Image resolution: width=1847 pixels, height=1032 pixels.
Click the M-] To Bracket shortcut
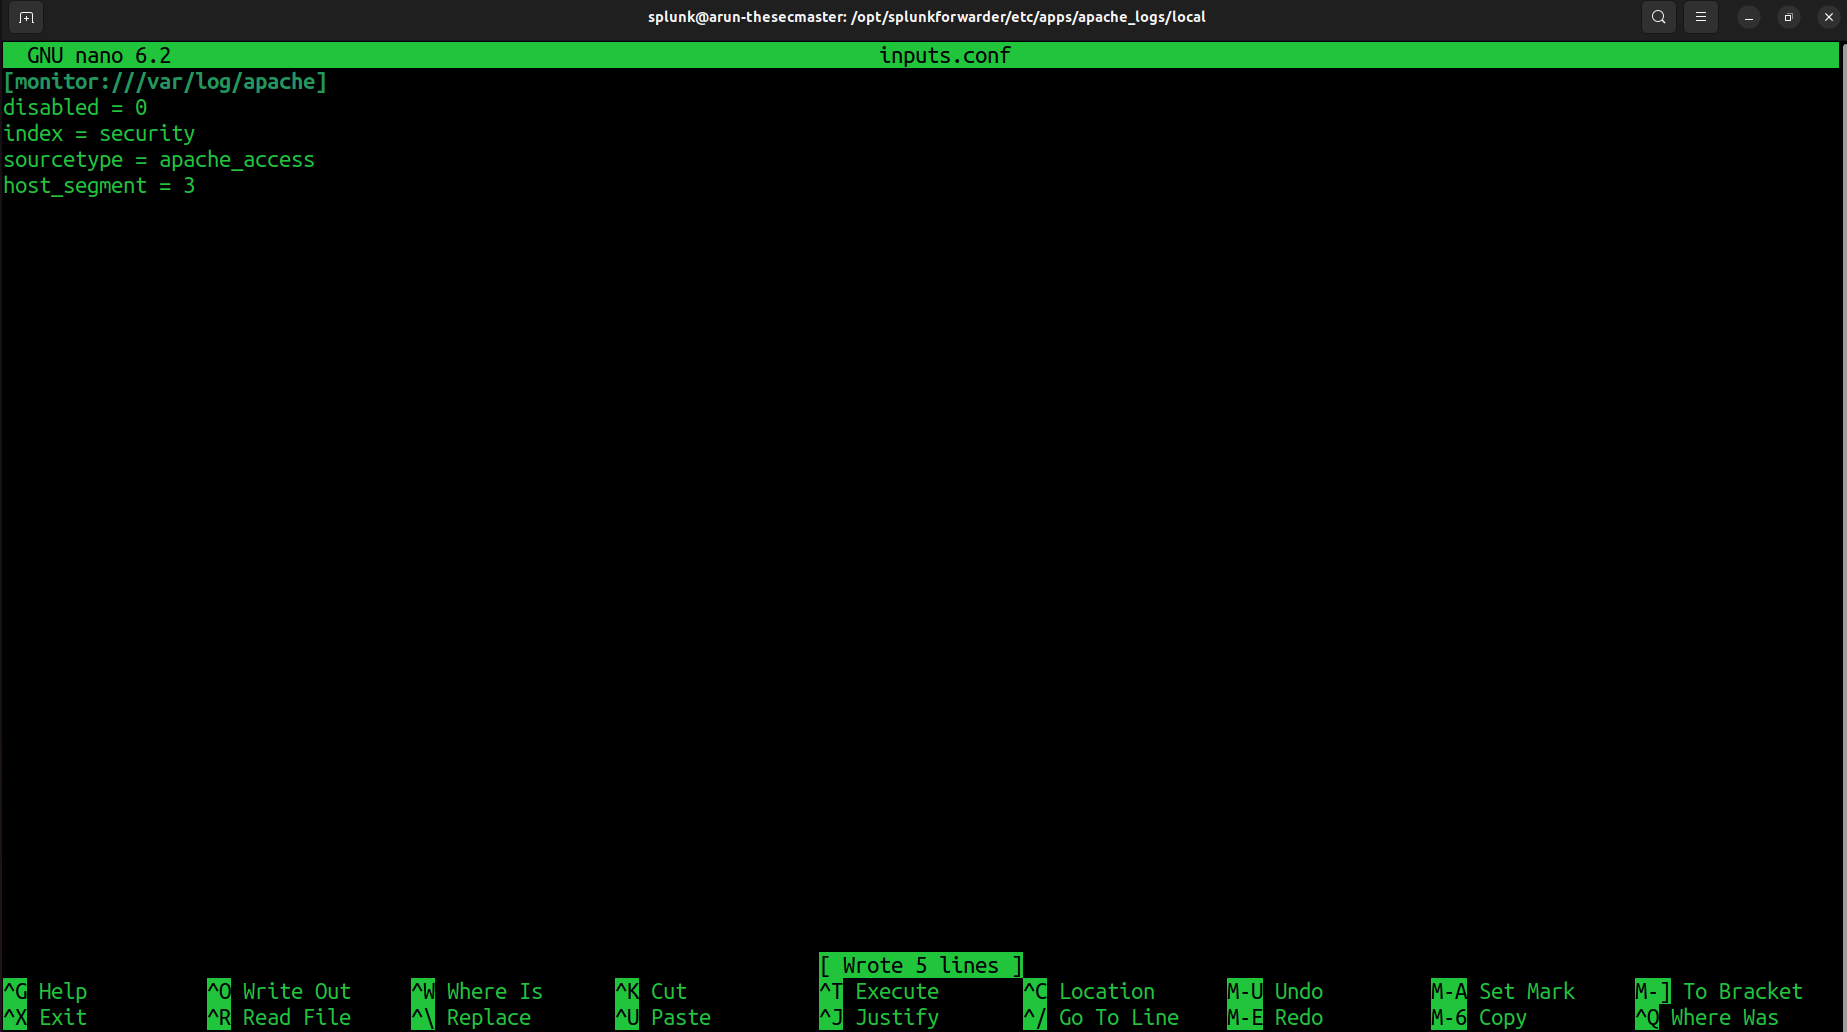(x=1719, y=991)
